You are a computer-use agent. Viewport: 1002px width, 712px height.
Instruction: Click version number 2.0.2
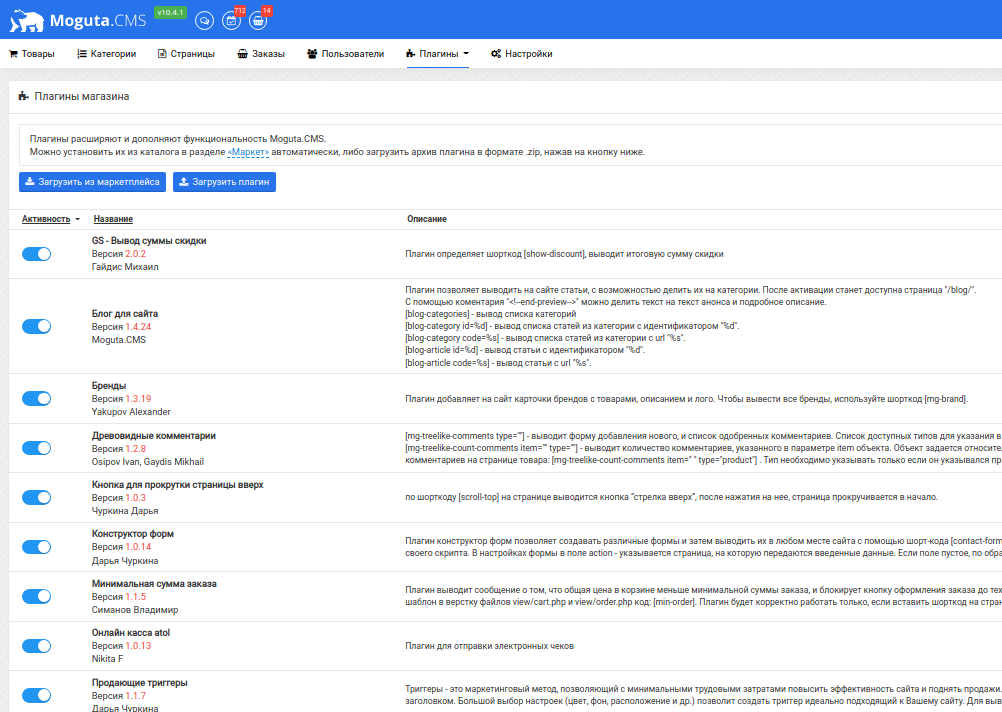(135, 254)
